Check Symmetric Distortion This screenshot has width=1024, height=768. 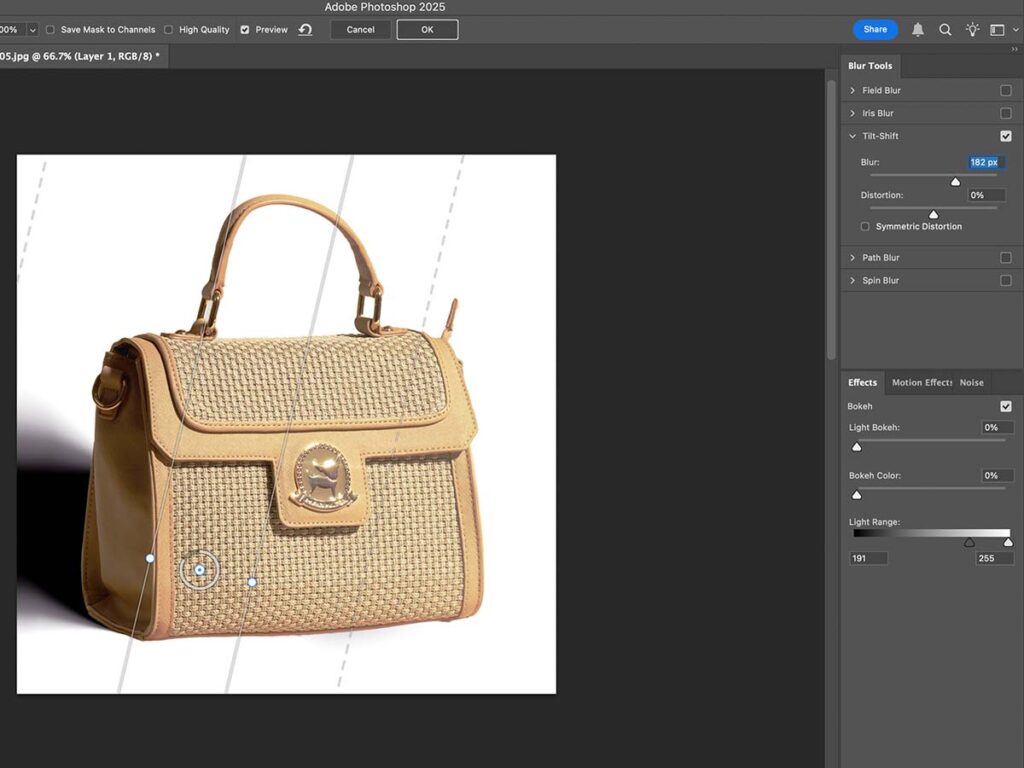(865, 227)
